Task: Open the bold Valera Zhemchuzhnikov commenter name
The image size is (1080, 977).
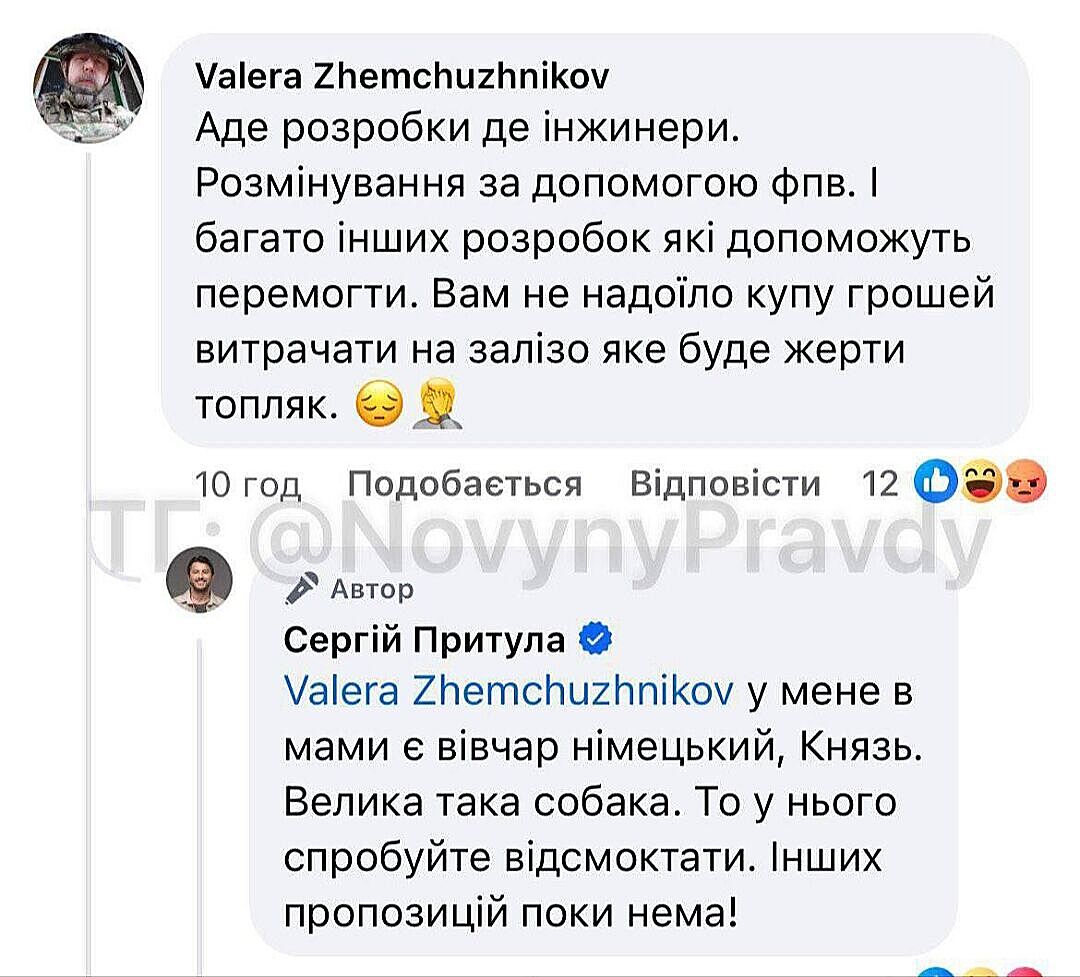Action: click(x=401, y=78)
